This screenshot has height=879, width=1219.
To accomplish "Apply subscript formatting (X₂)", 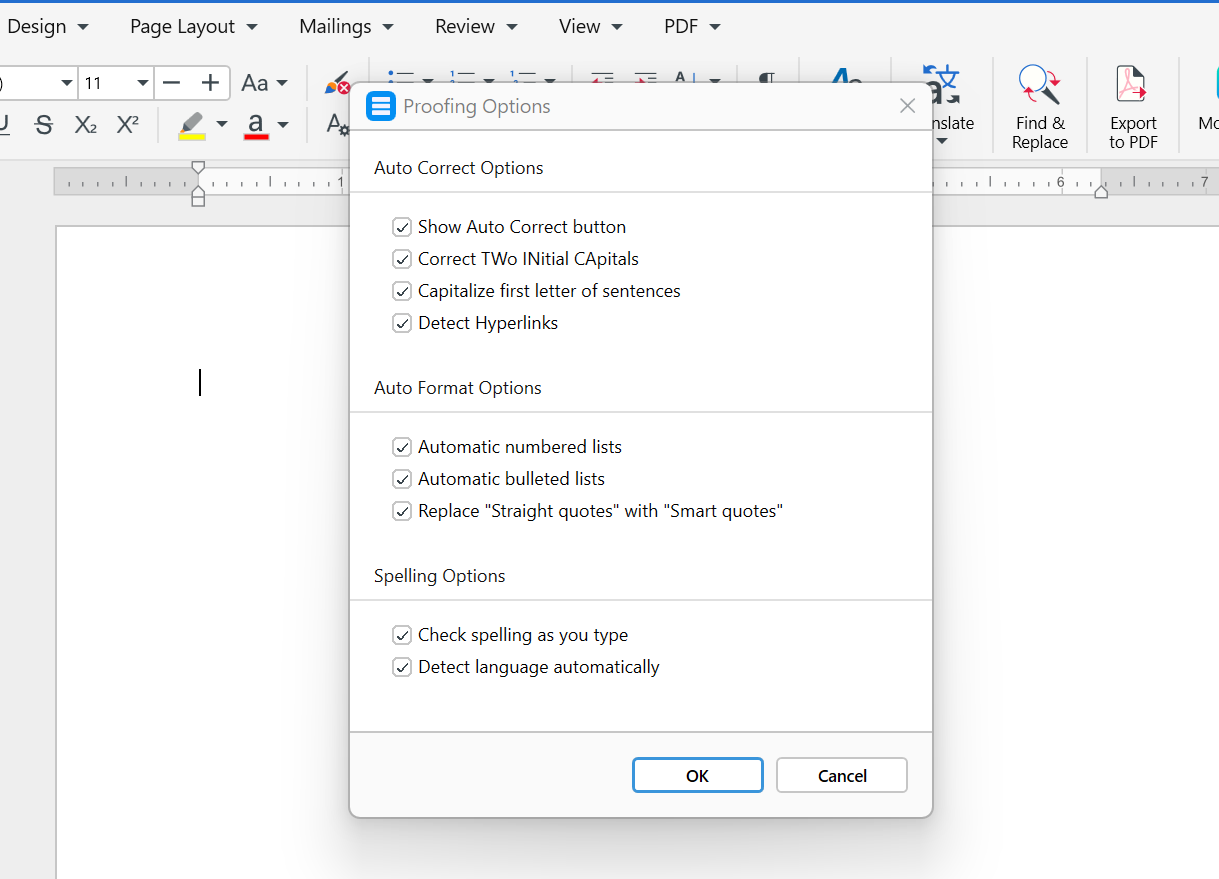I will pyautogui.click(x=86, y=125).
